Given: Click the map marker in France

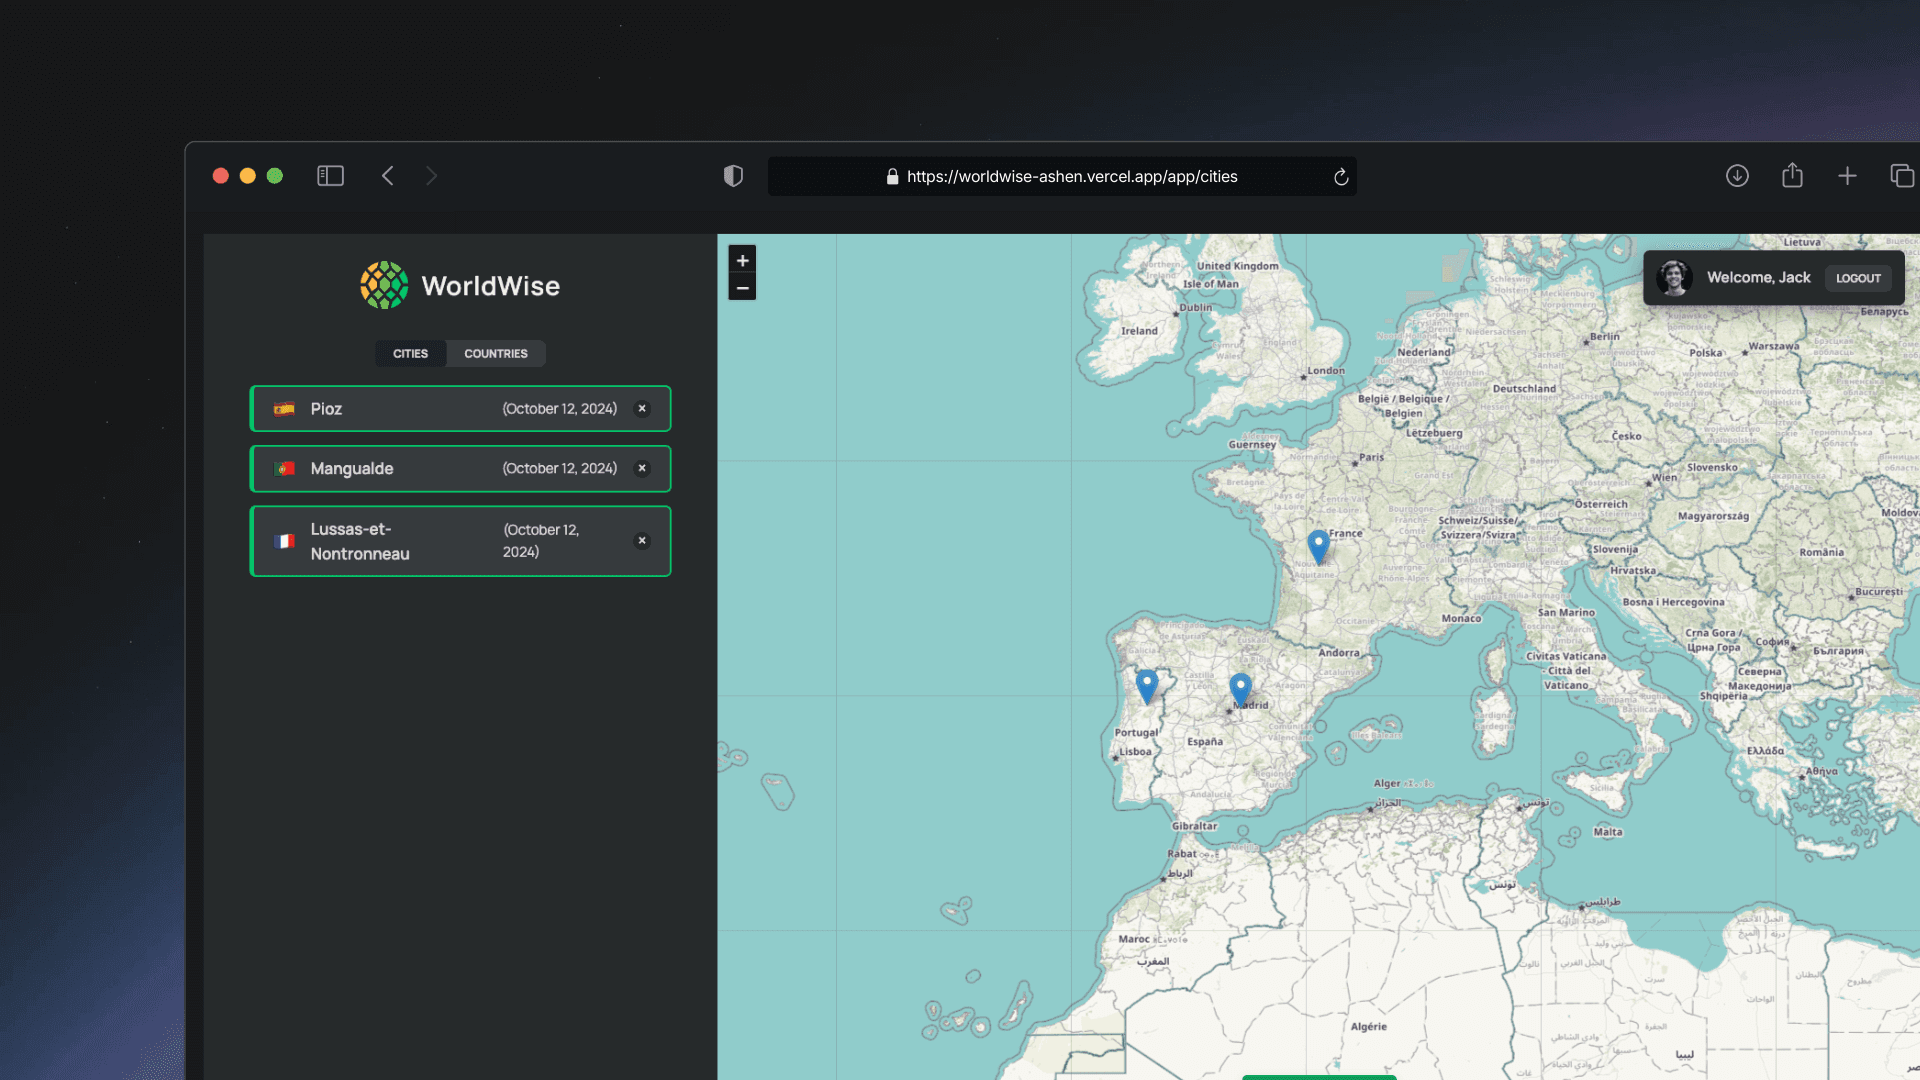Looking at the screenshot, I should pyautogui.click(x=1319, y=546).
